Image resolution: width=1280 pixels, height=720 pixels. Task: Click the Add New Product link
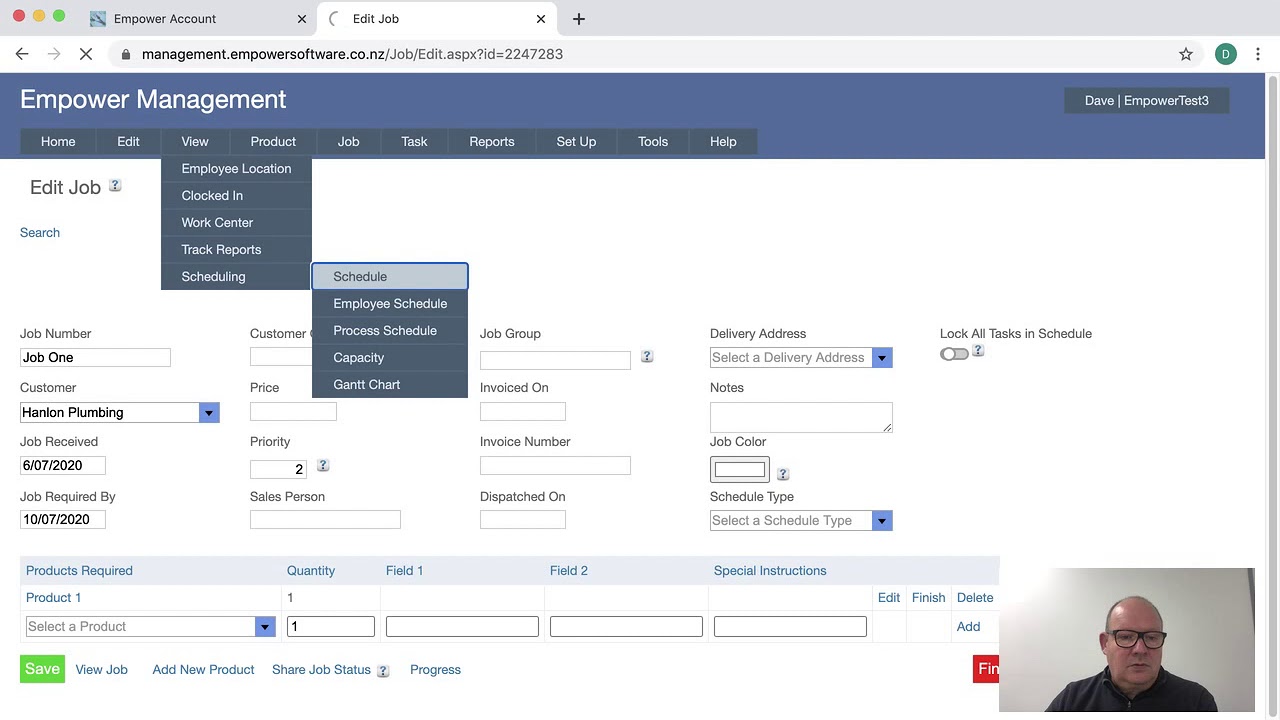[203, 670]
